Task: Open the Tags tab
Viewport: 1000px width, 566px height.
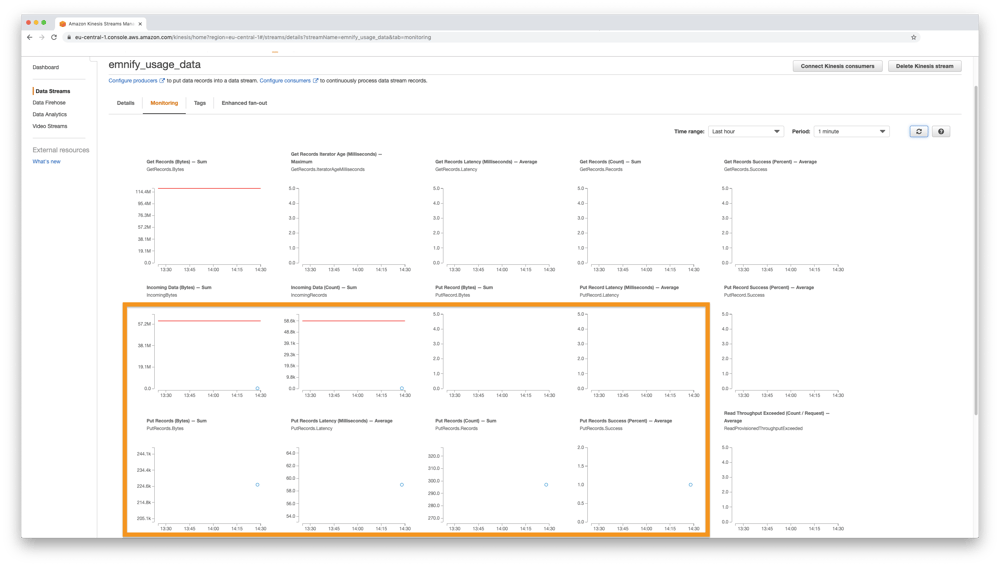Action: 200,103
